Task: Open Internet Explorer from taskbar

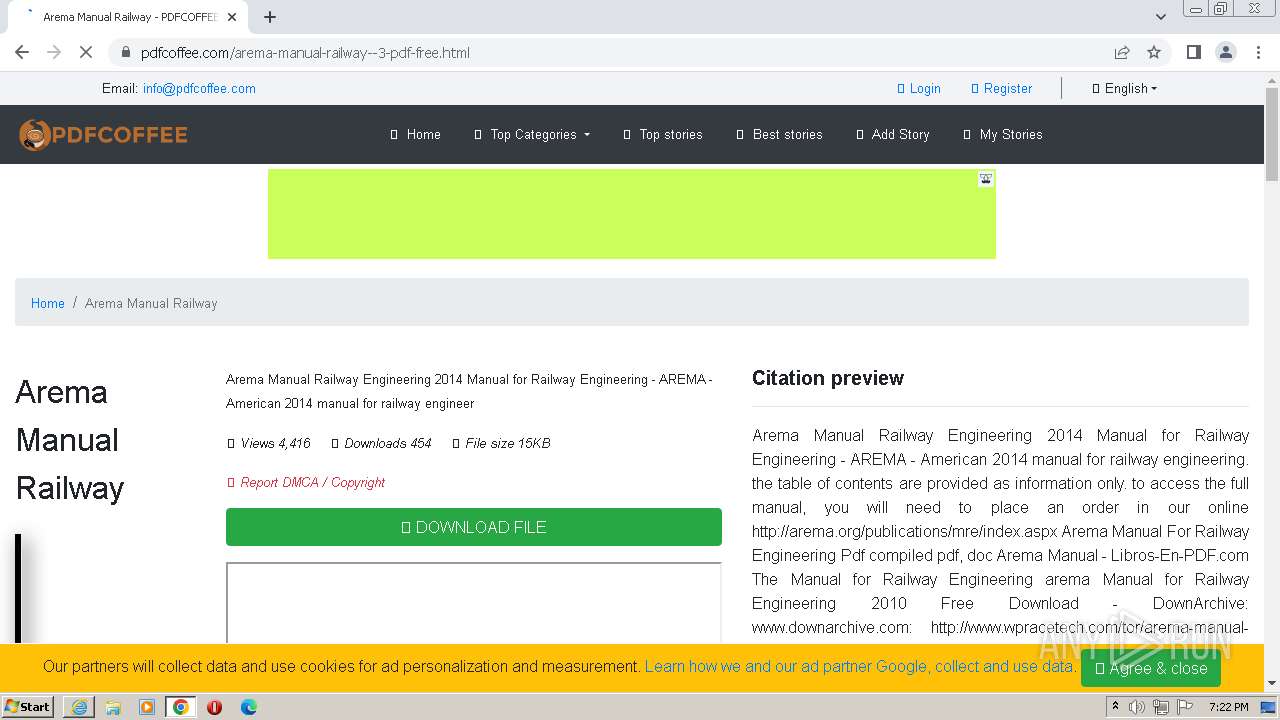Action: click(79, 707)
